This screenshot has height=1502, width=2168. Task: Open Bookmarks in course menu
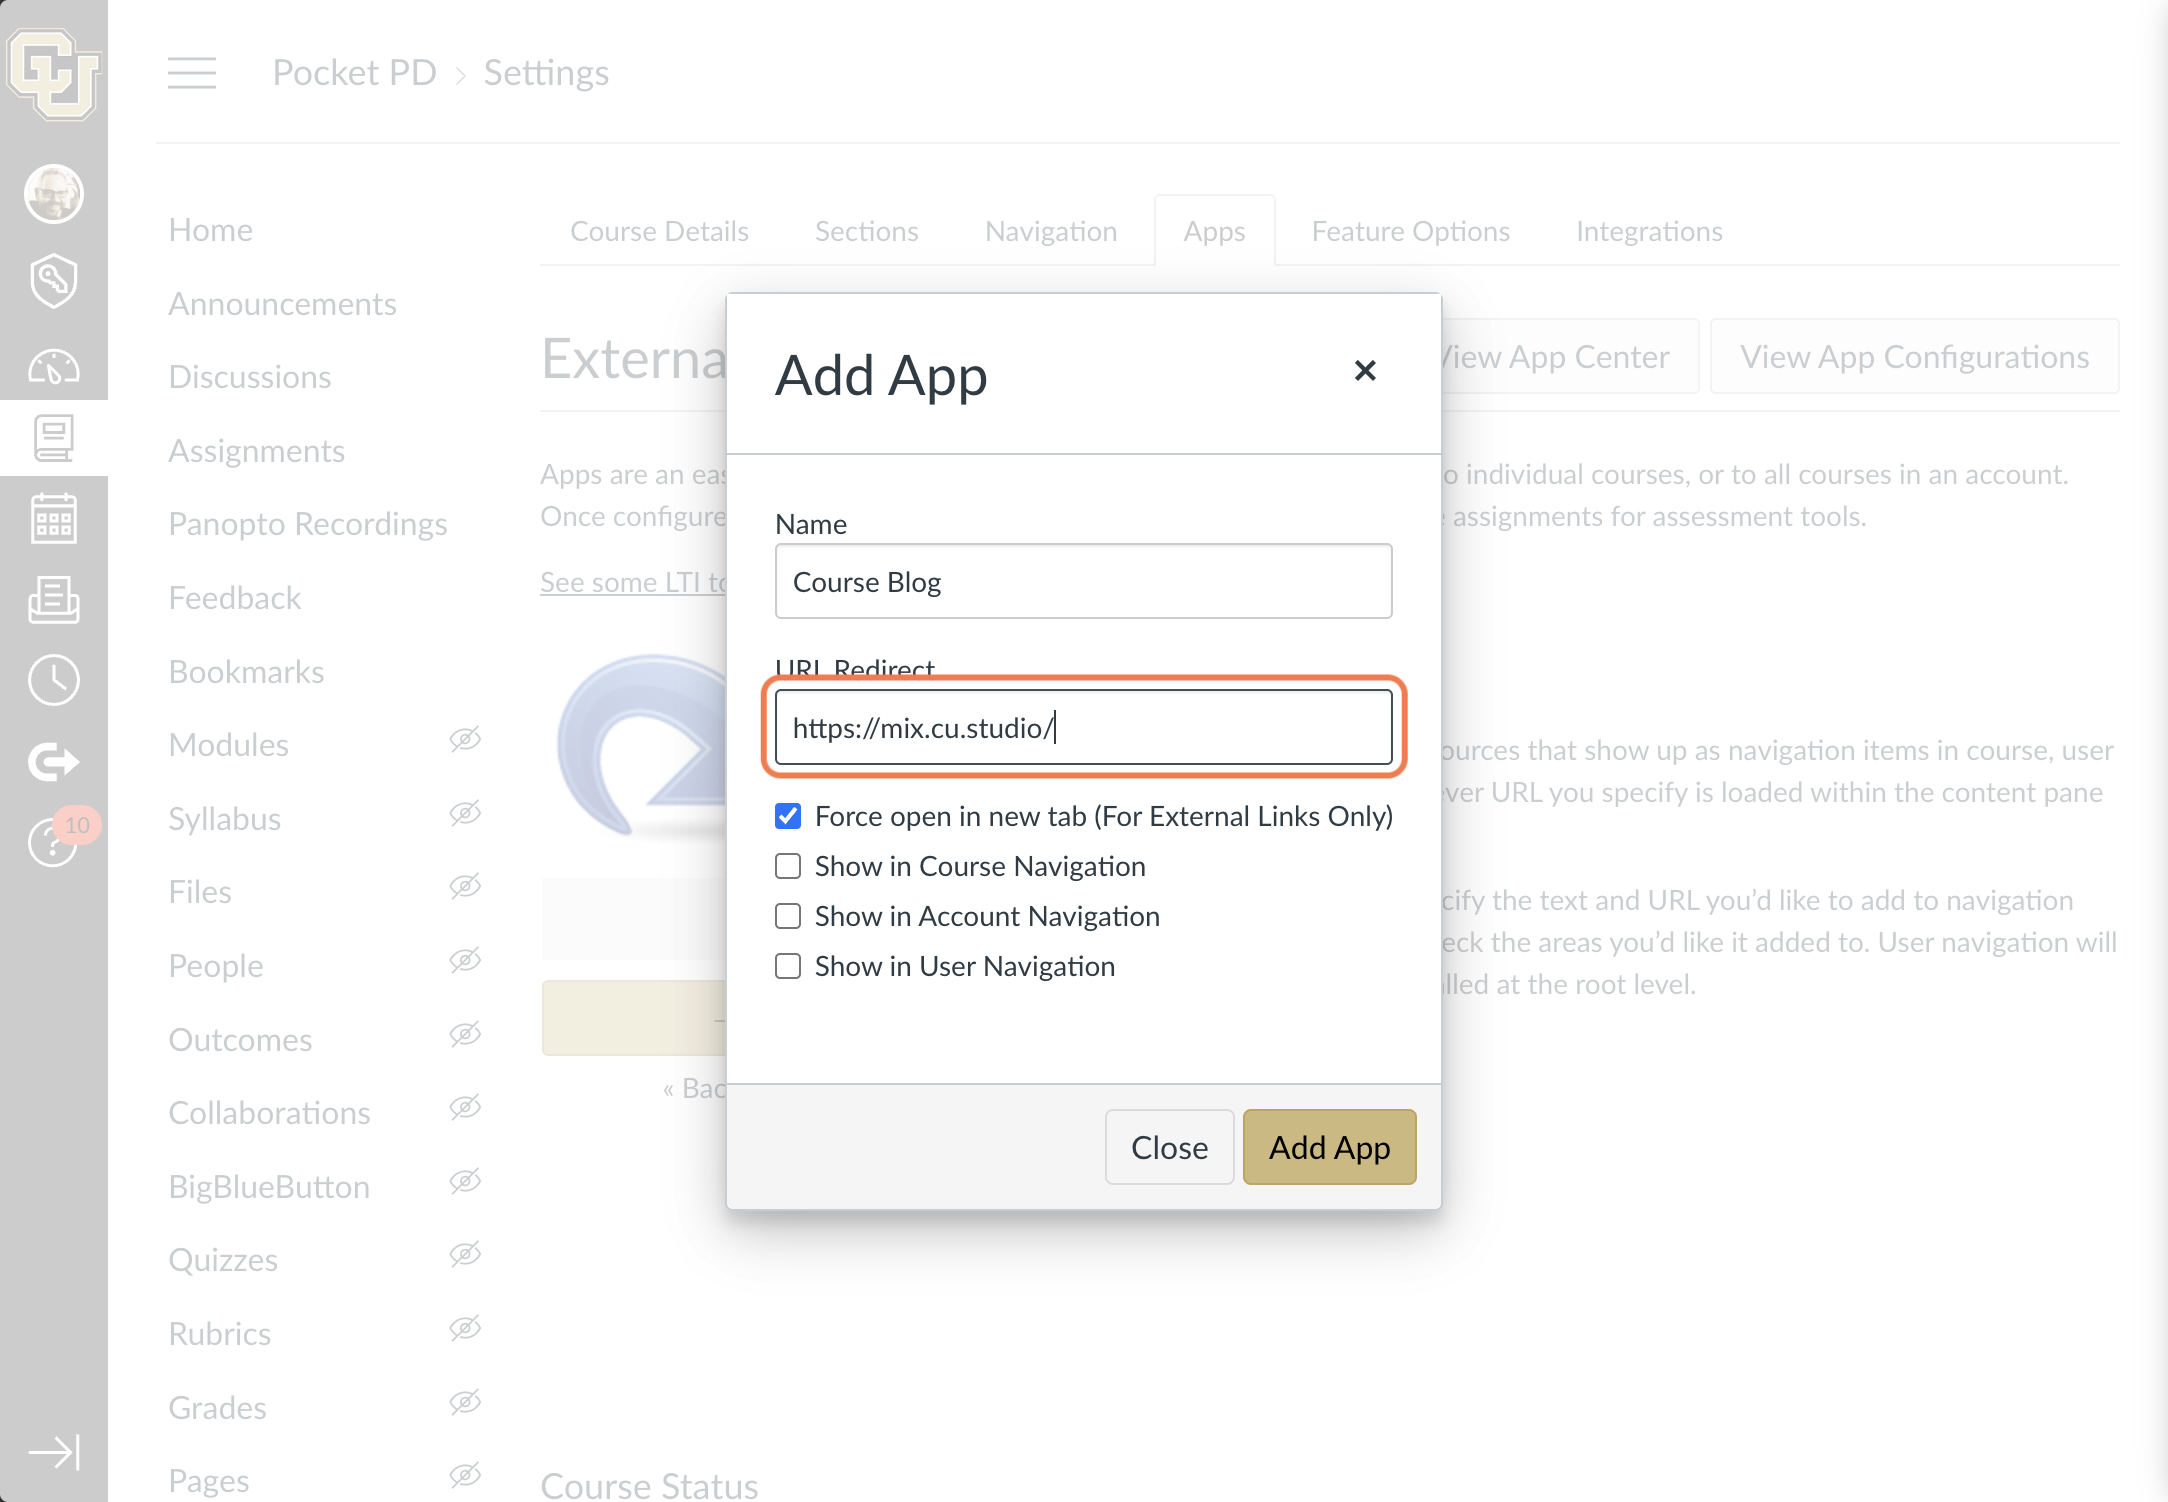246,672
